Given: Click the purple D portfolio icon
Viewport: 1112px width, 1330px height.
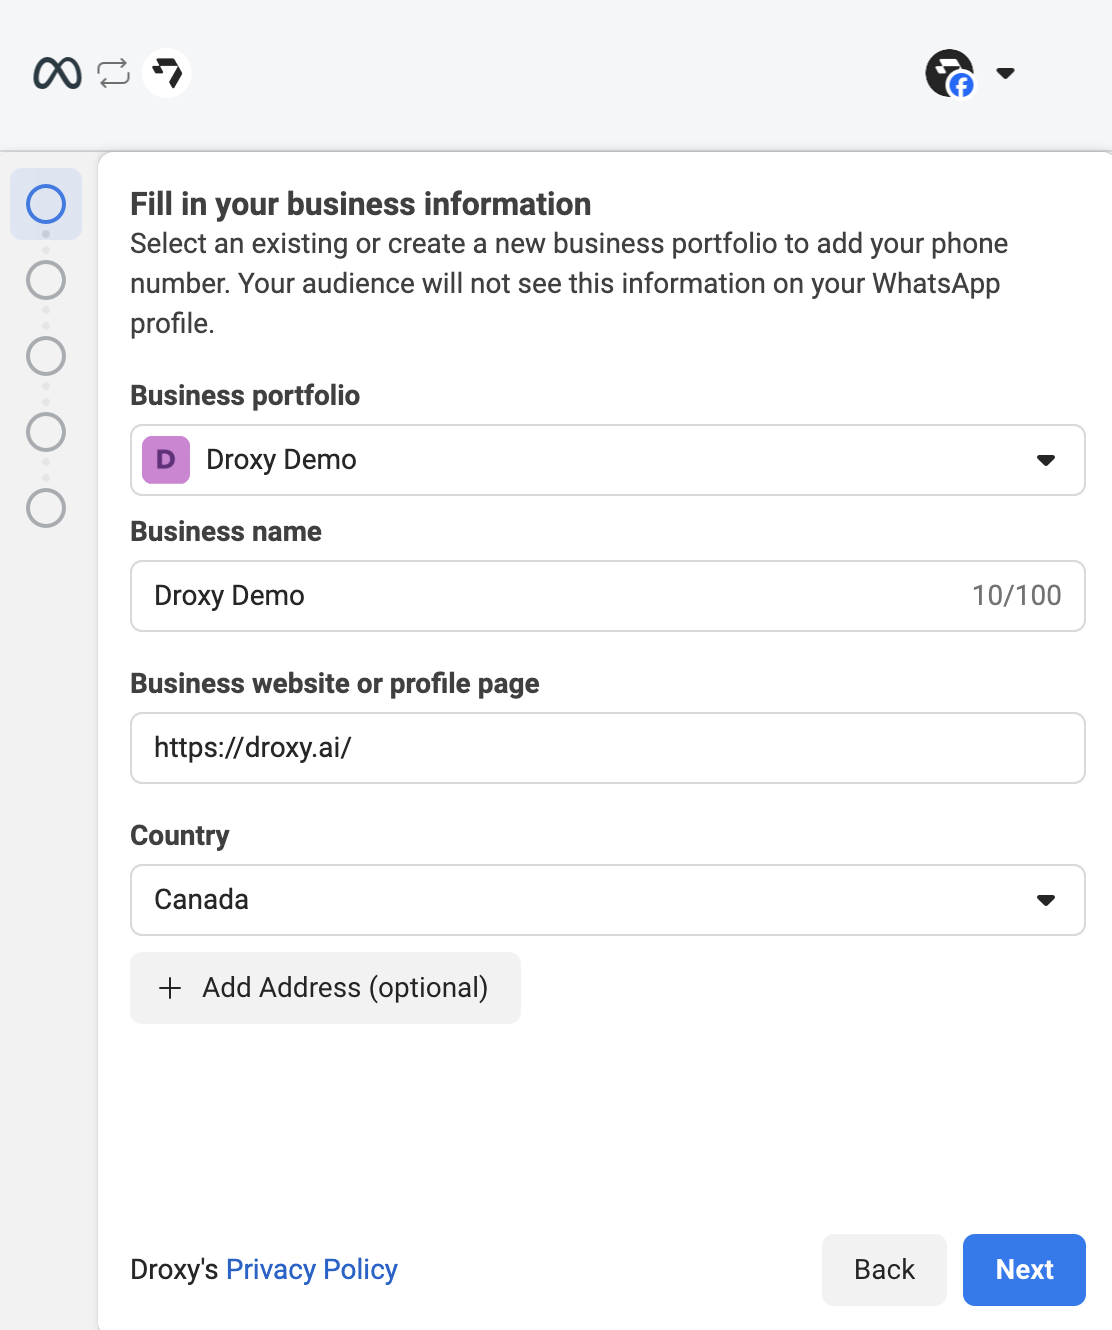Looking at the screenshot, I should coord(166,460).
